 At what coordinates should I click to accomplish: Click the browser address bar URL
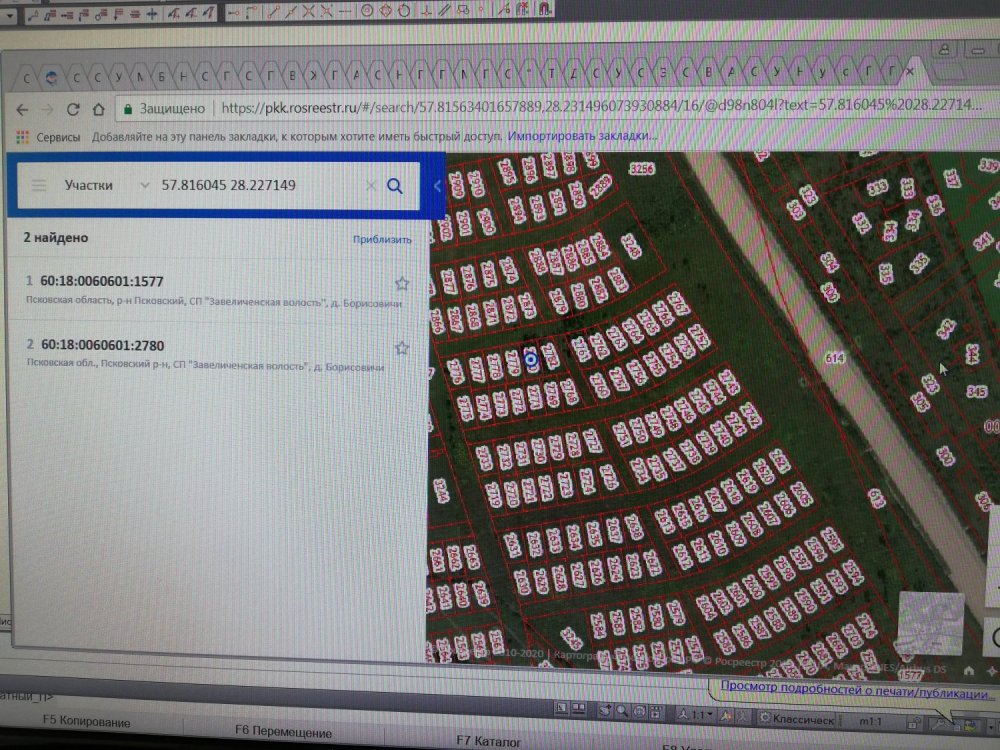[x=590, y=108]
